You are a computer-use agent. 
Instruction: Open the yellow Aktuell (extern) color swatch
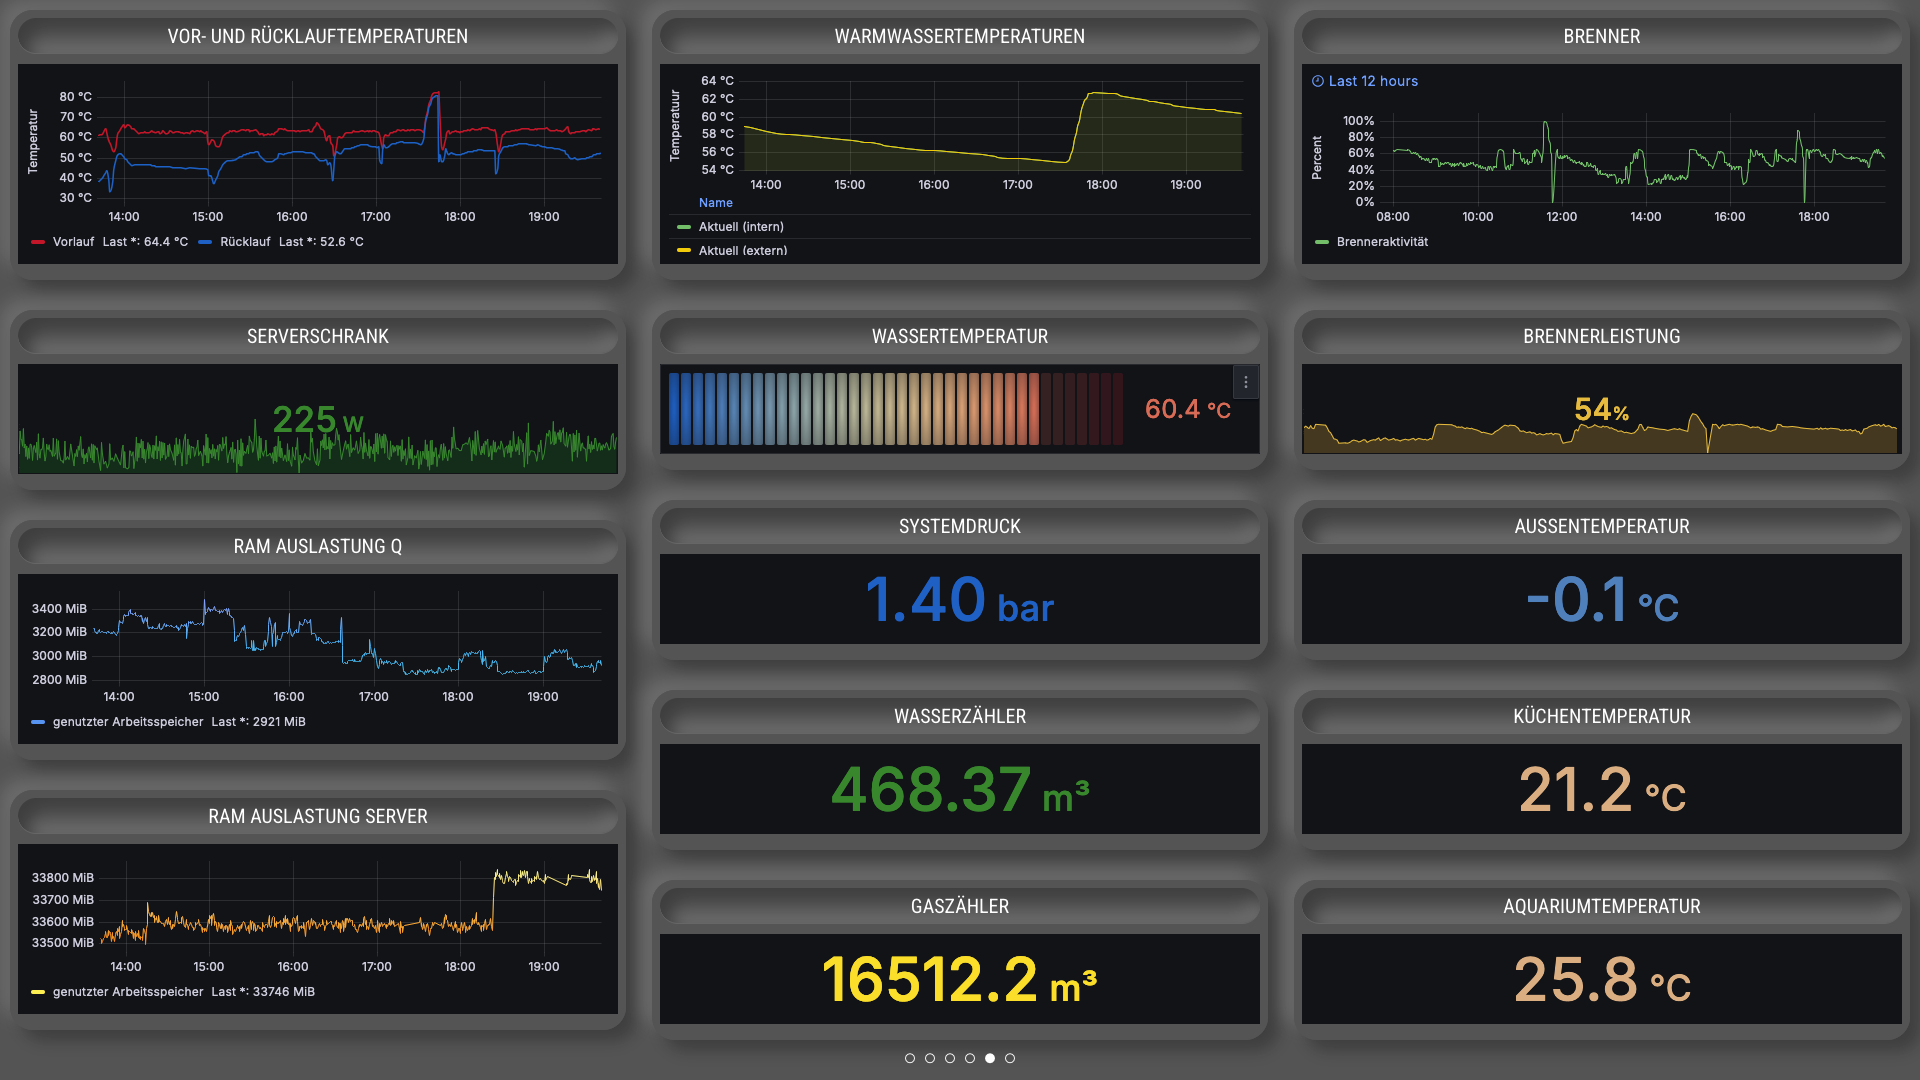tap(684, 251)
